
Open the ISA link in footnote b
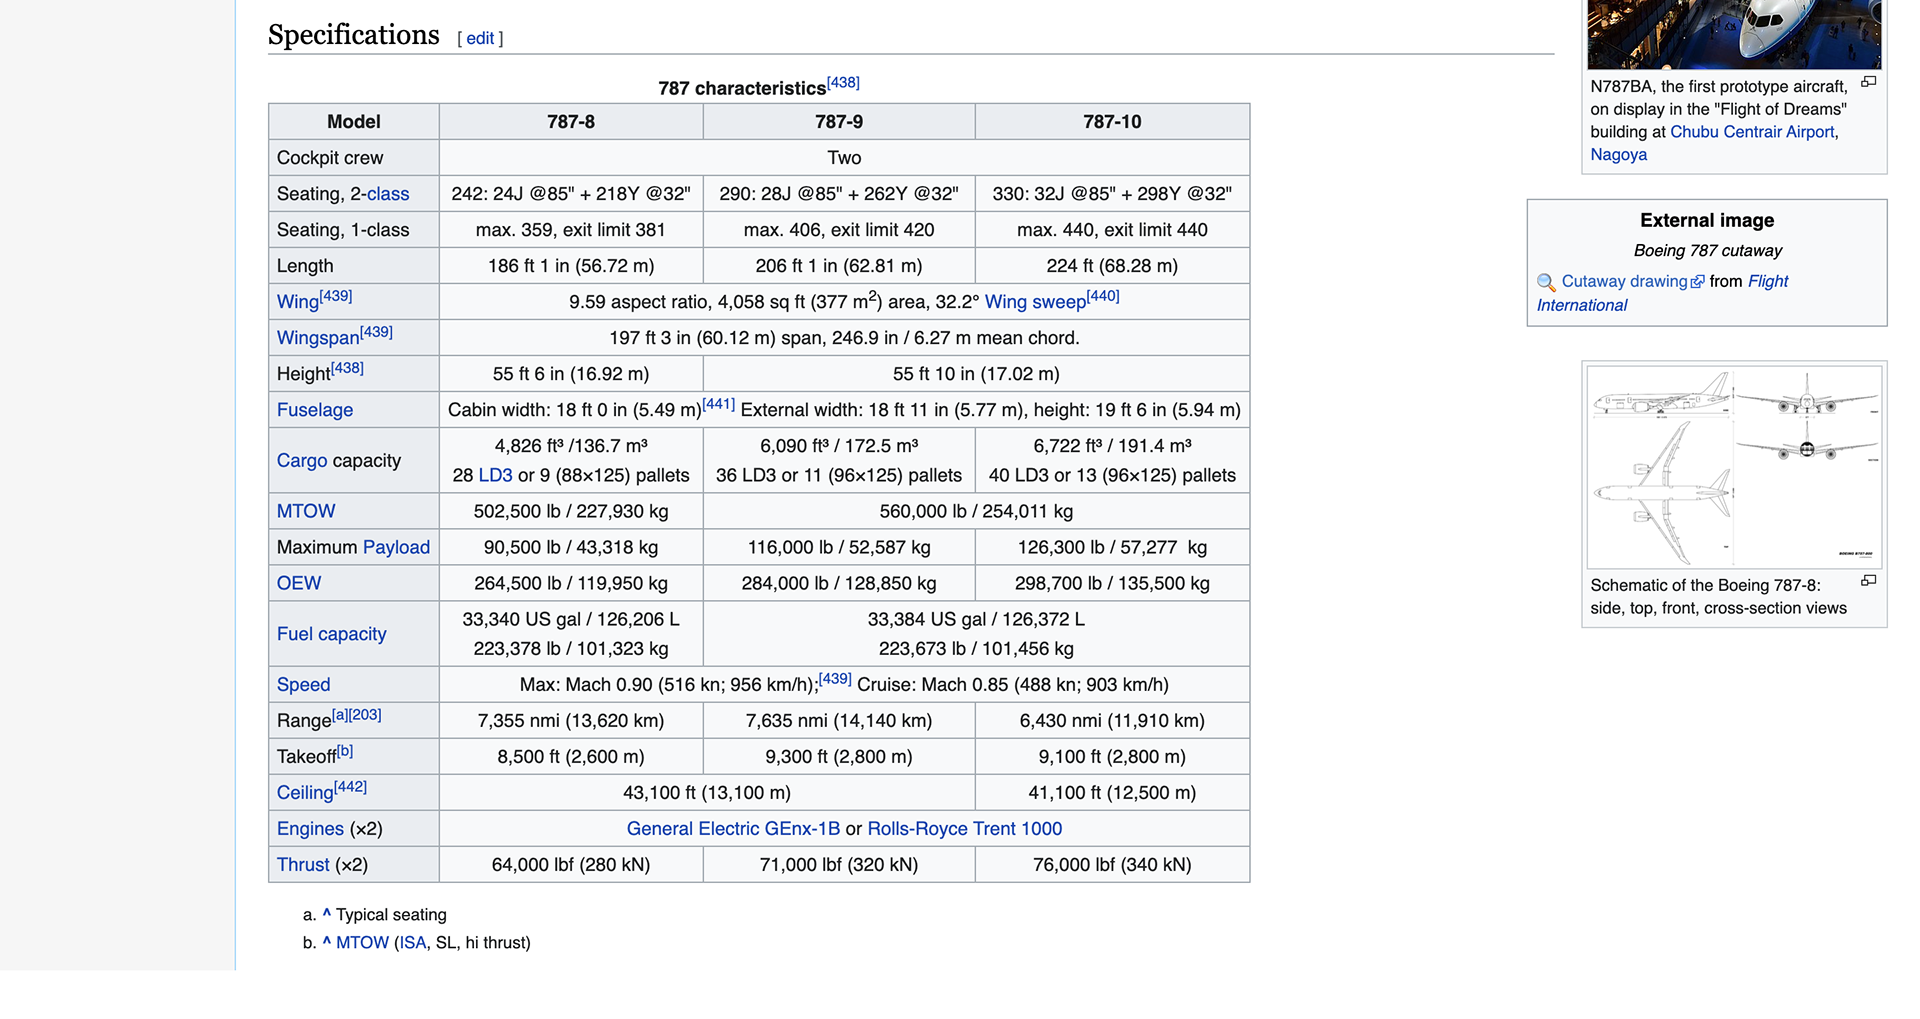[x=413, y=943]
